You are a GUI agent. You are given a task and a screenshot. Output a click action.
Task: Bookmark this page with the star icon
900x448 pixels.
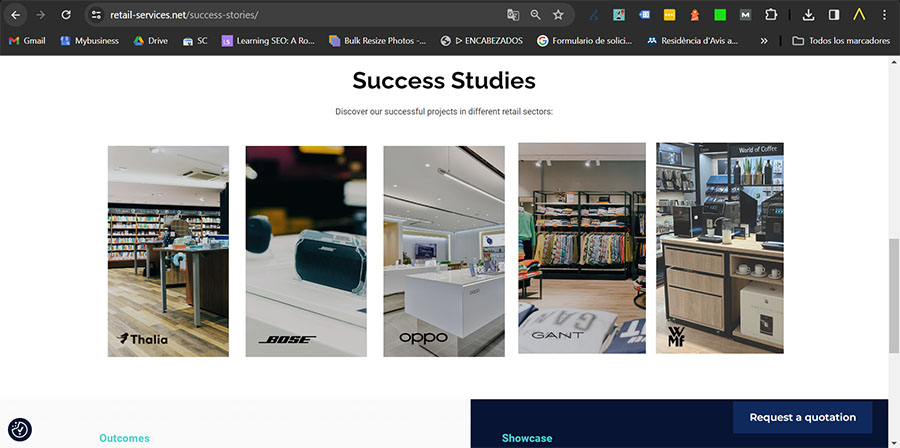point(558,15)
